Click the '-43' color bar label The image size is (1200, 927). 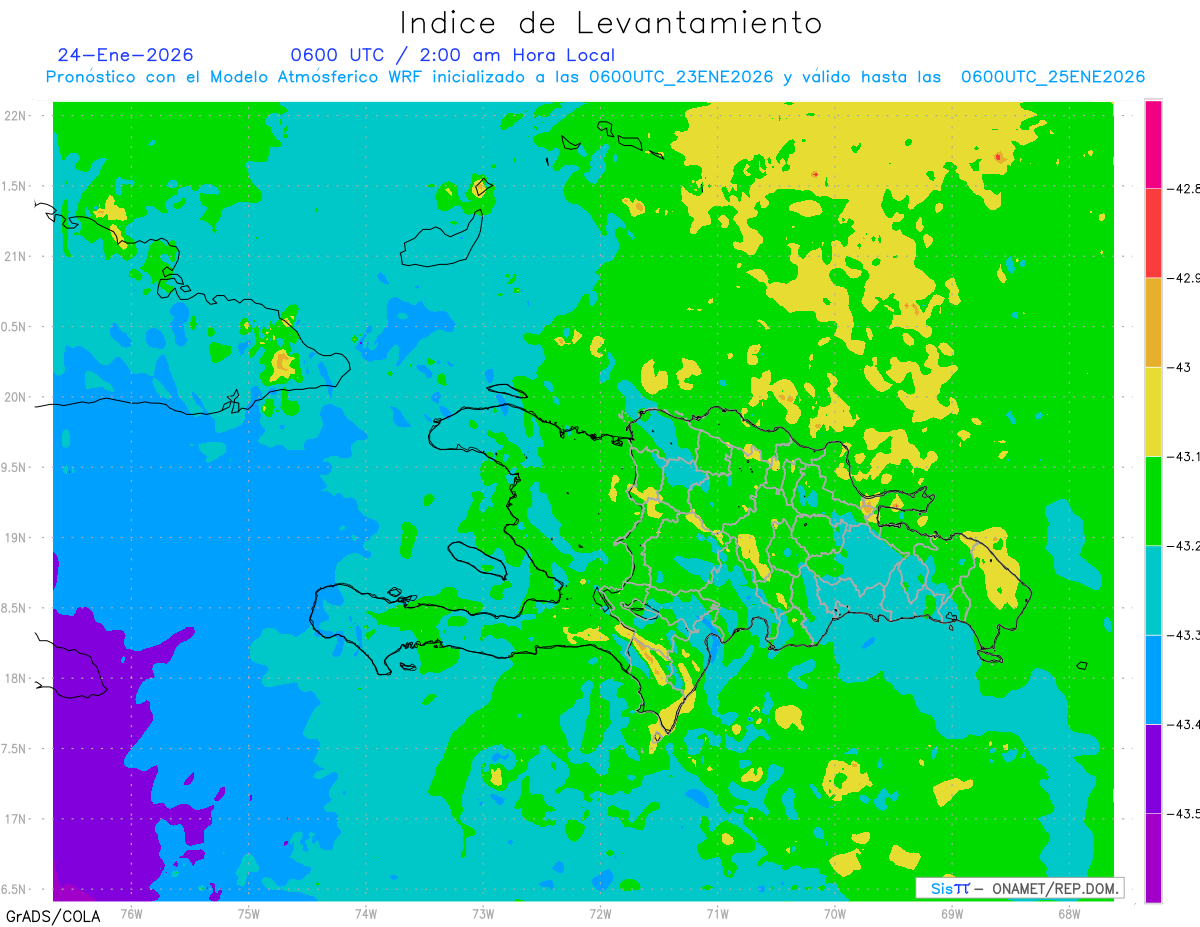click(x=1180, y=367)
